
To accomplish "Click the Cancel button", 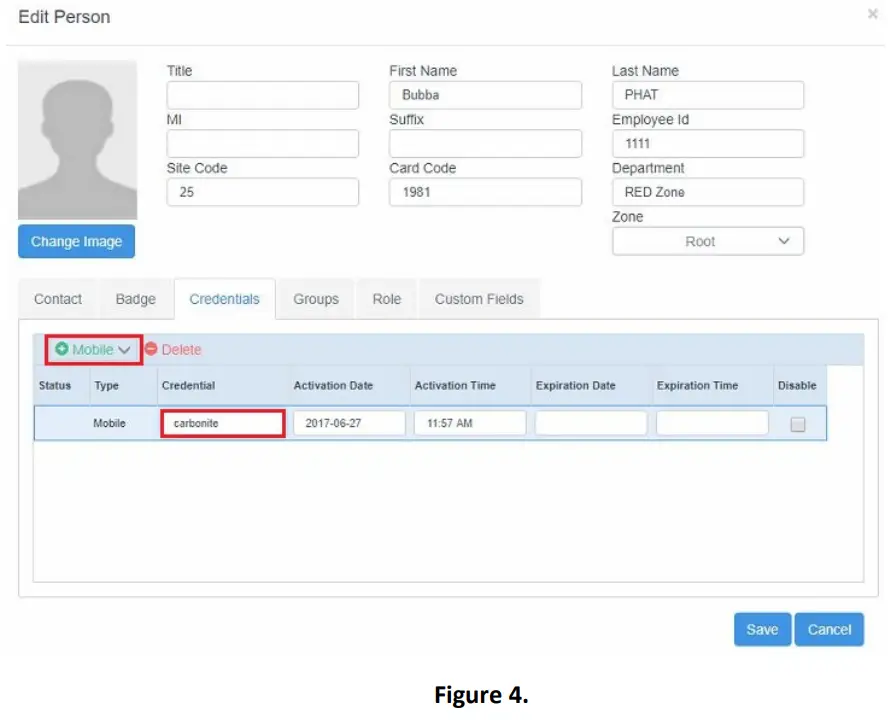I will coord(829,629).
